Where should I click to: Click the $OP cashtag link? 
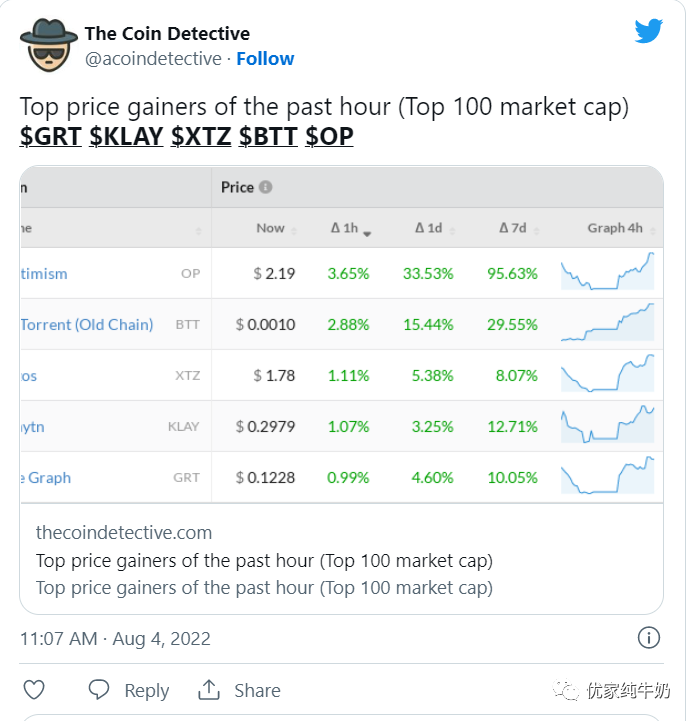pos(330,136)
